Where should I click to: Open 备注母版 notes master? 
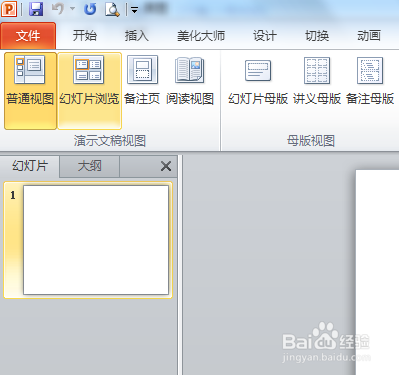click(370, 81)
